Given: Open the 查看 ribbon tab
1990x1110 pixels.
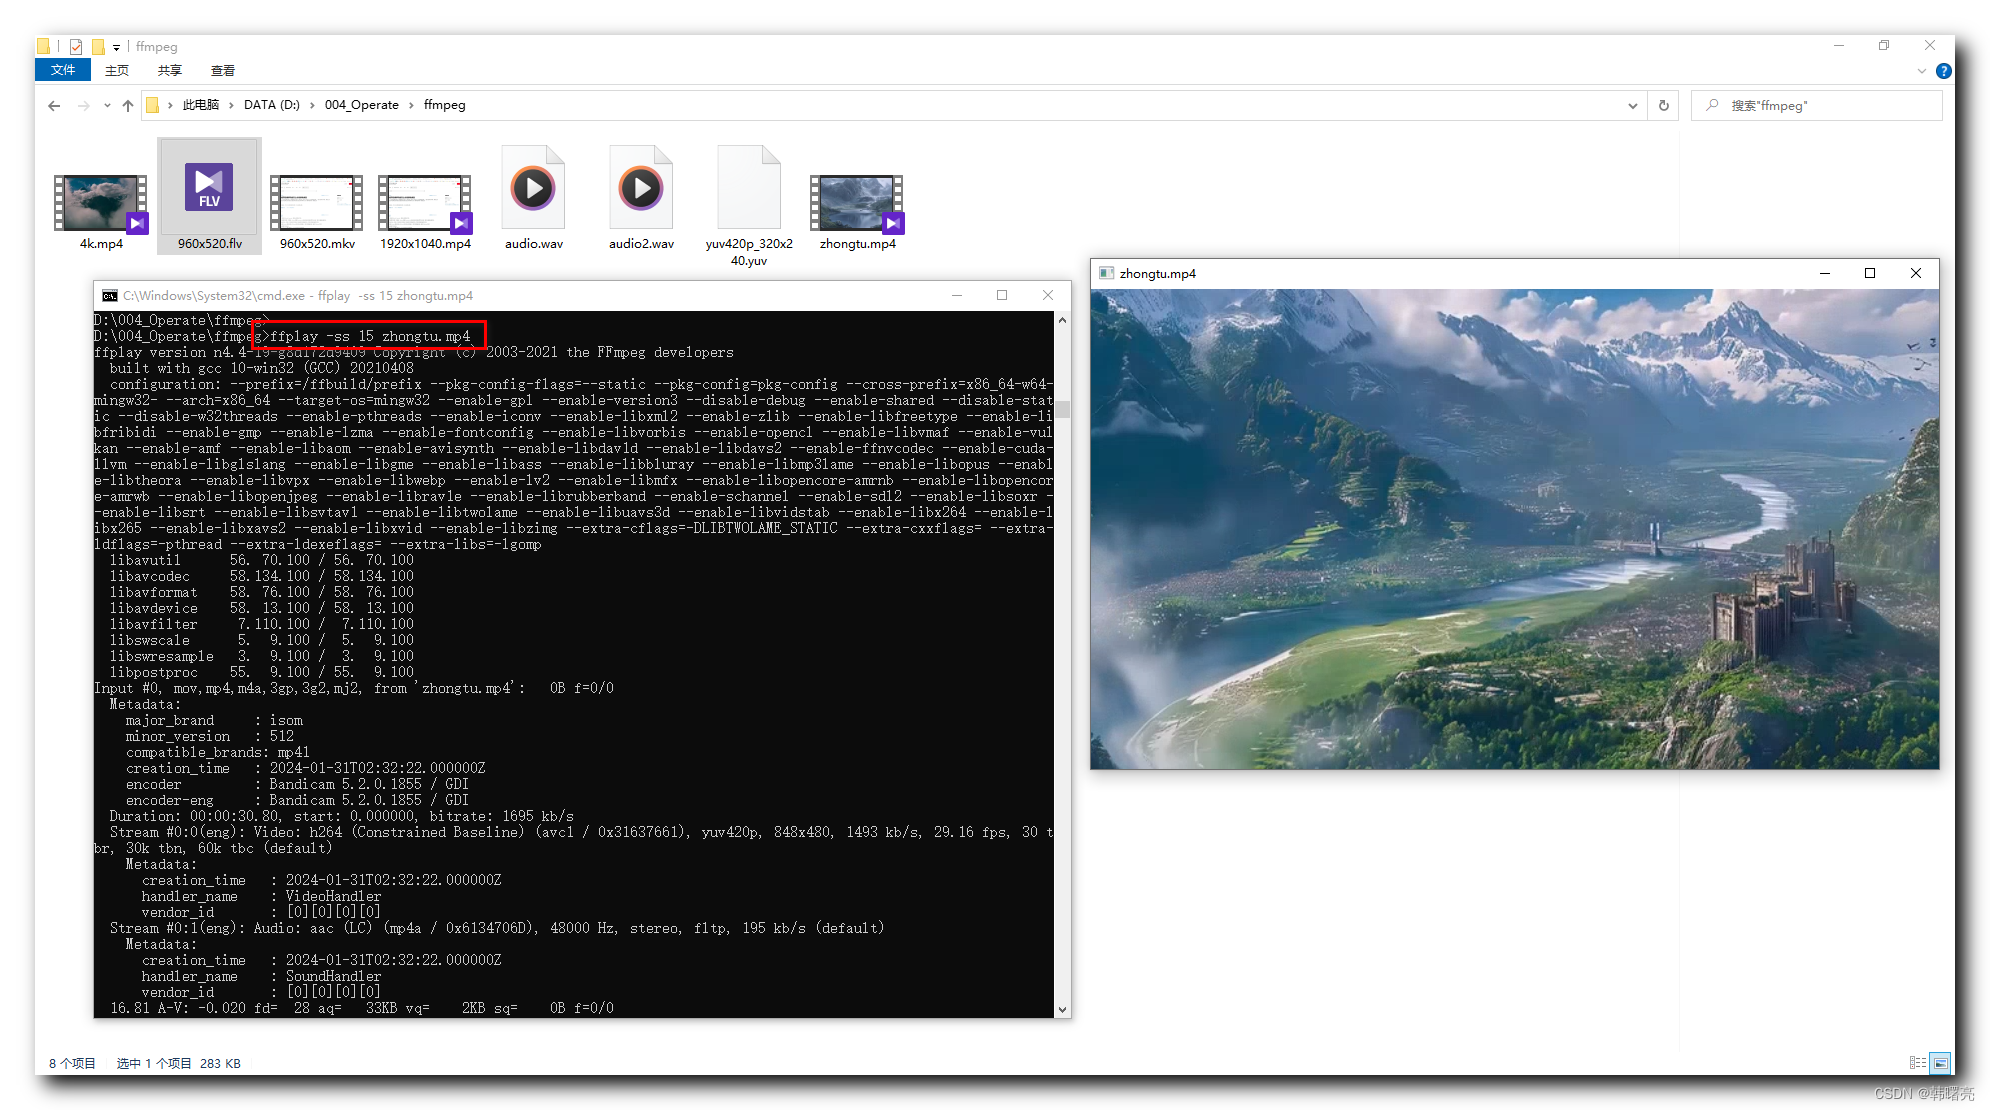Looking at the screenshot, I should 222,70.
